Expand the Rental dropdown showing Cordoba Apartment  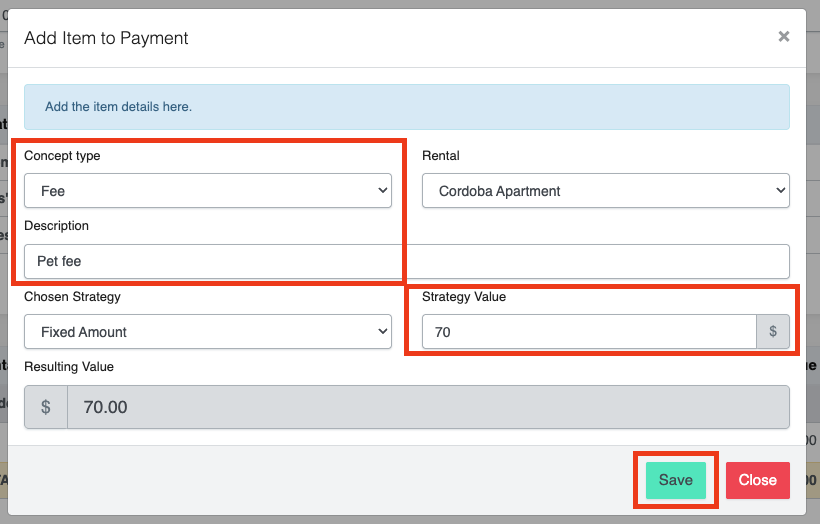tap(605, 191)
